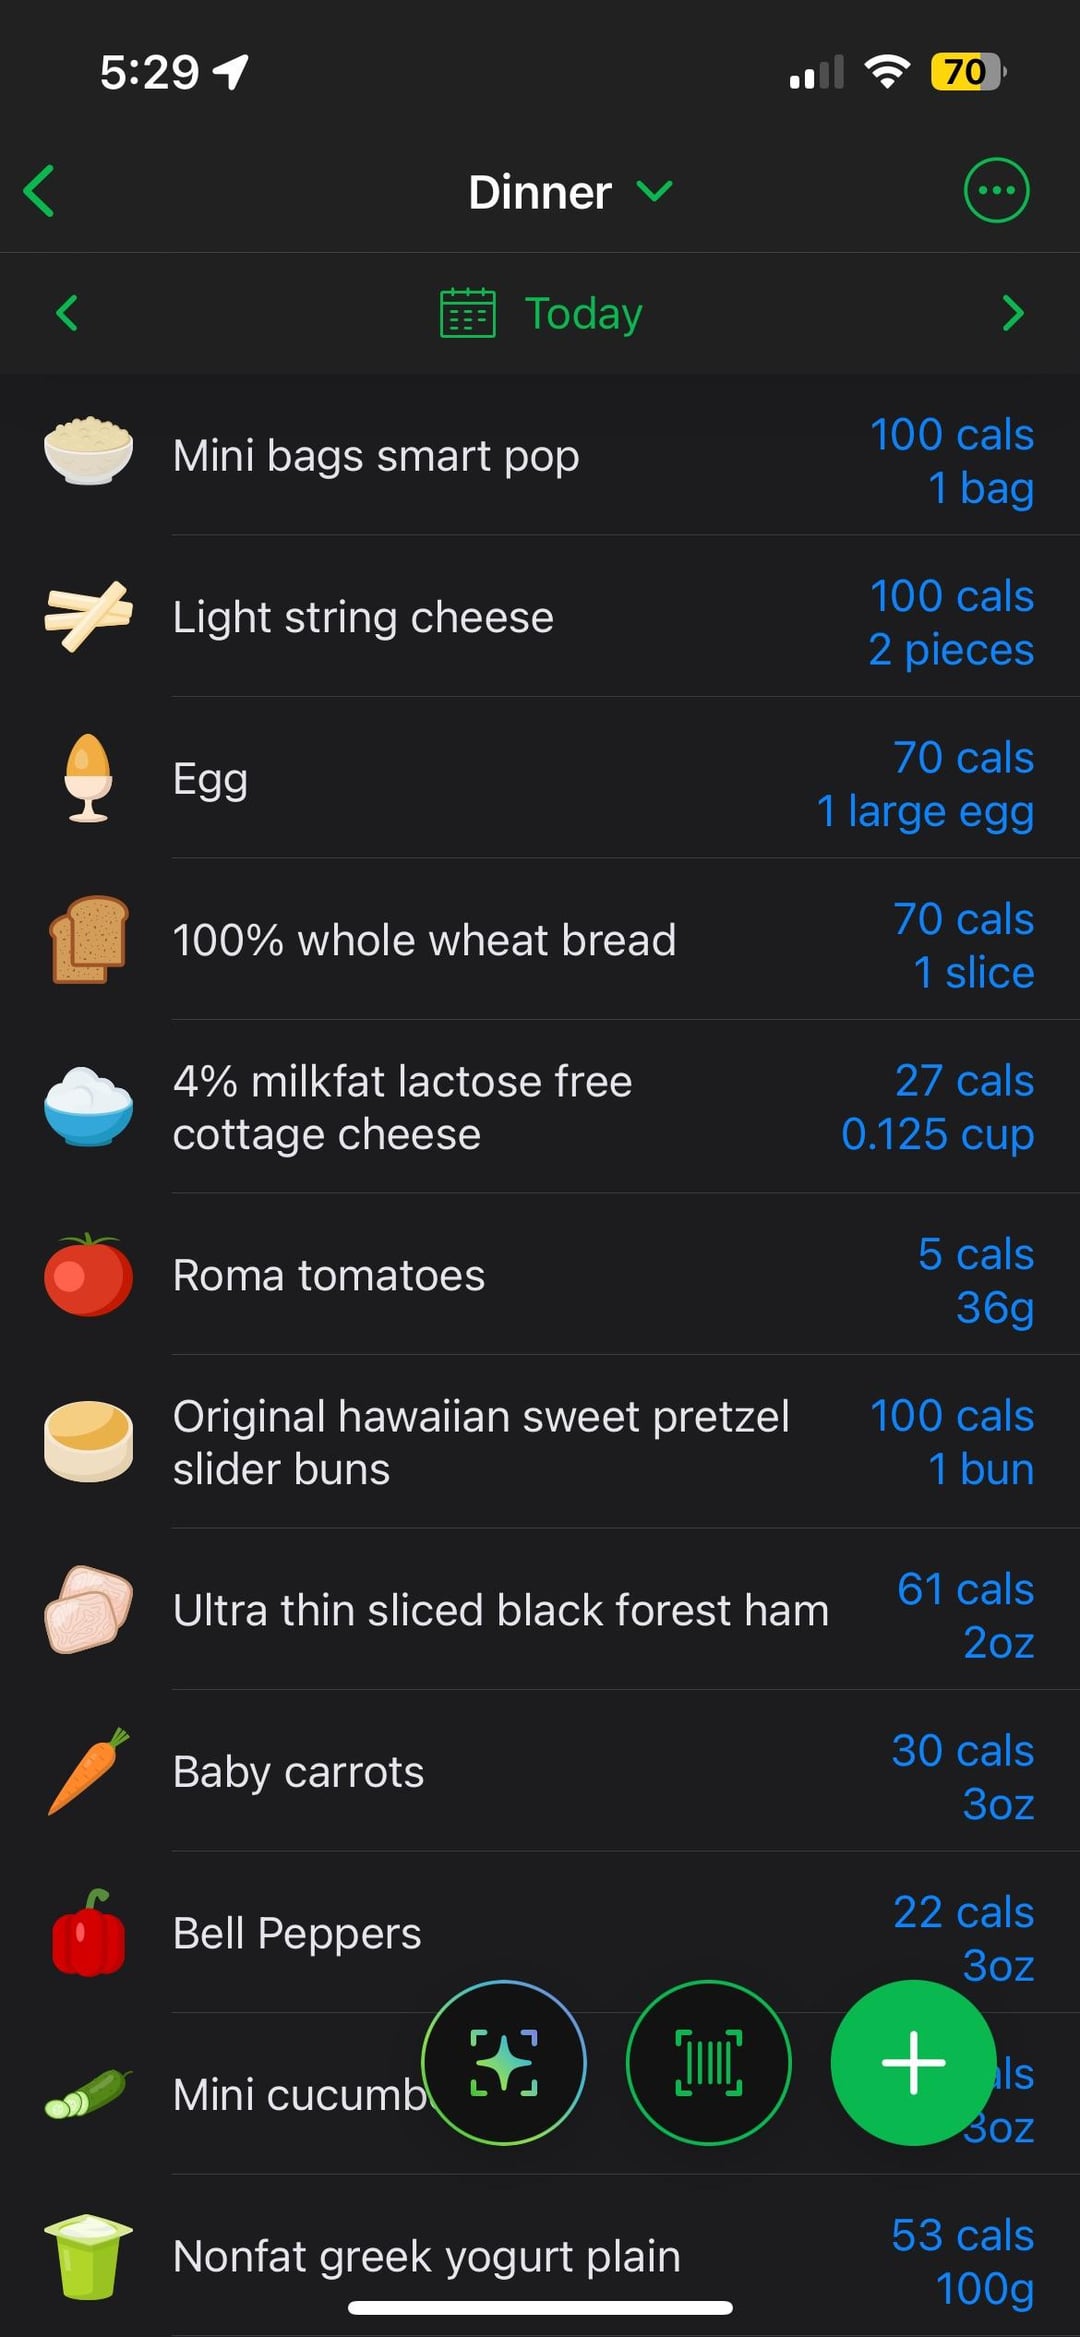This screenshot has width=1080, height=2337.
Task: Open the Mini bags smart pop entry
Action: tap(376, 456)
